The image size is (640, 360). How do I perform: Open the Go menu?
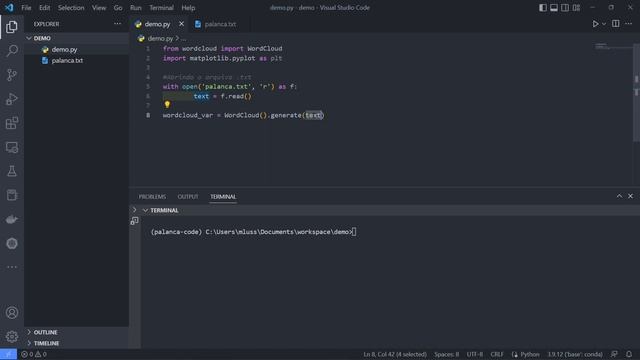click(118, 8)
